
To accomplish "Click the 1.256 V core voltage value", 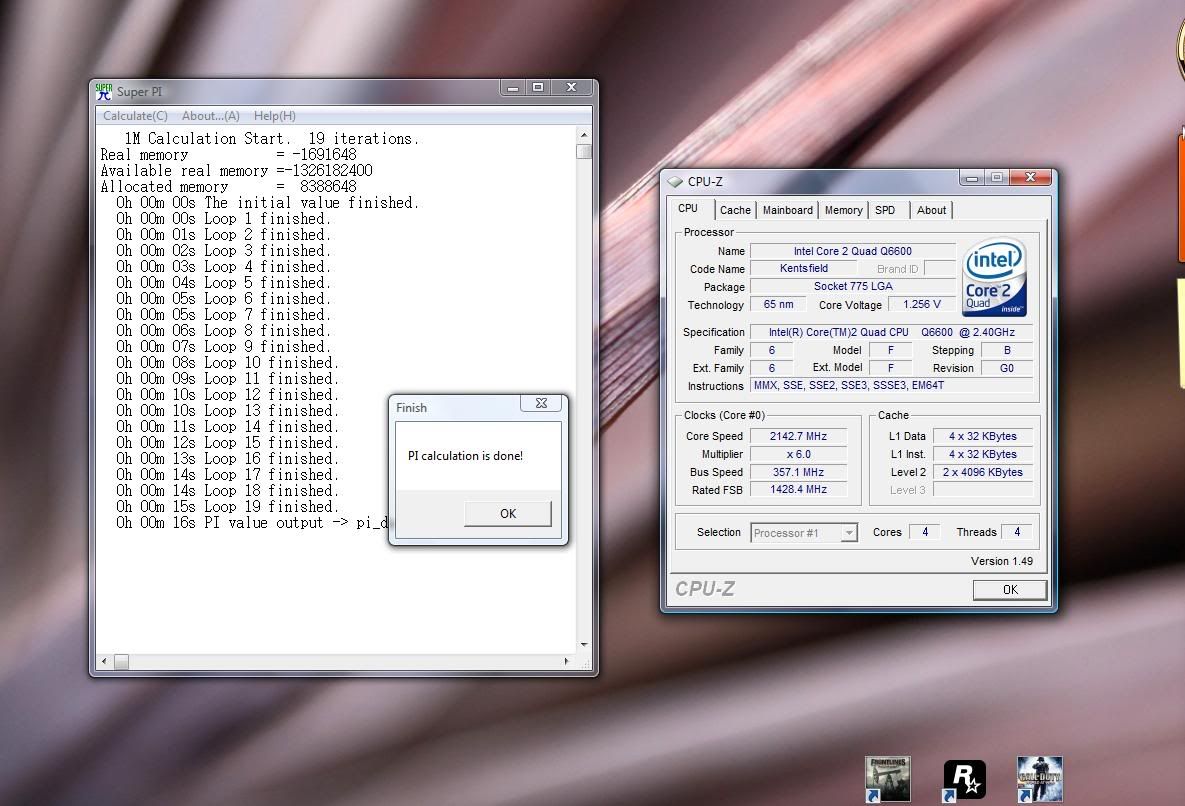I will tap(922, 304).
